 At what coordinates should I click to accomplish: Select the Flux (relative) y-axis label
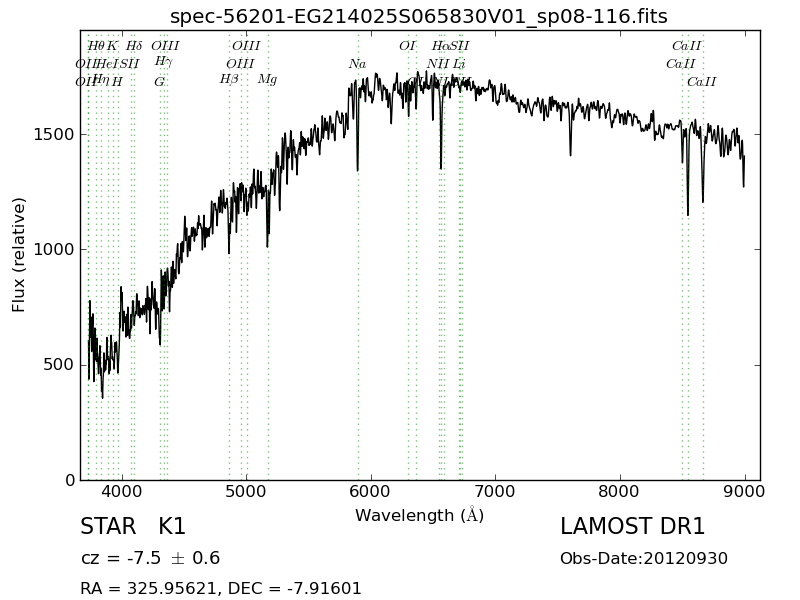(x=18, y=255)
